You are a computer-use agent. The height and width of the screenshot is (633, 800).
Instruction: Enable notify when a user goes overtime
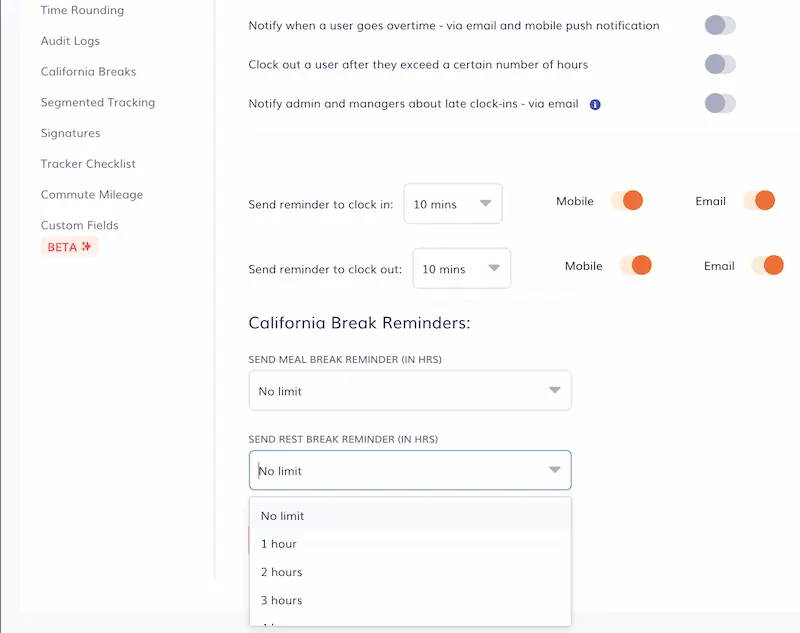point(719,25)
